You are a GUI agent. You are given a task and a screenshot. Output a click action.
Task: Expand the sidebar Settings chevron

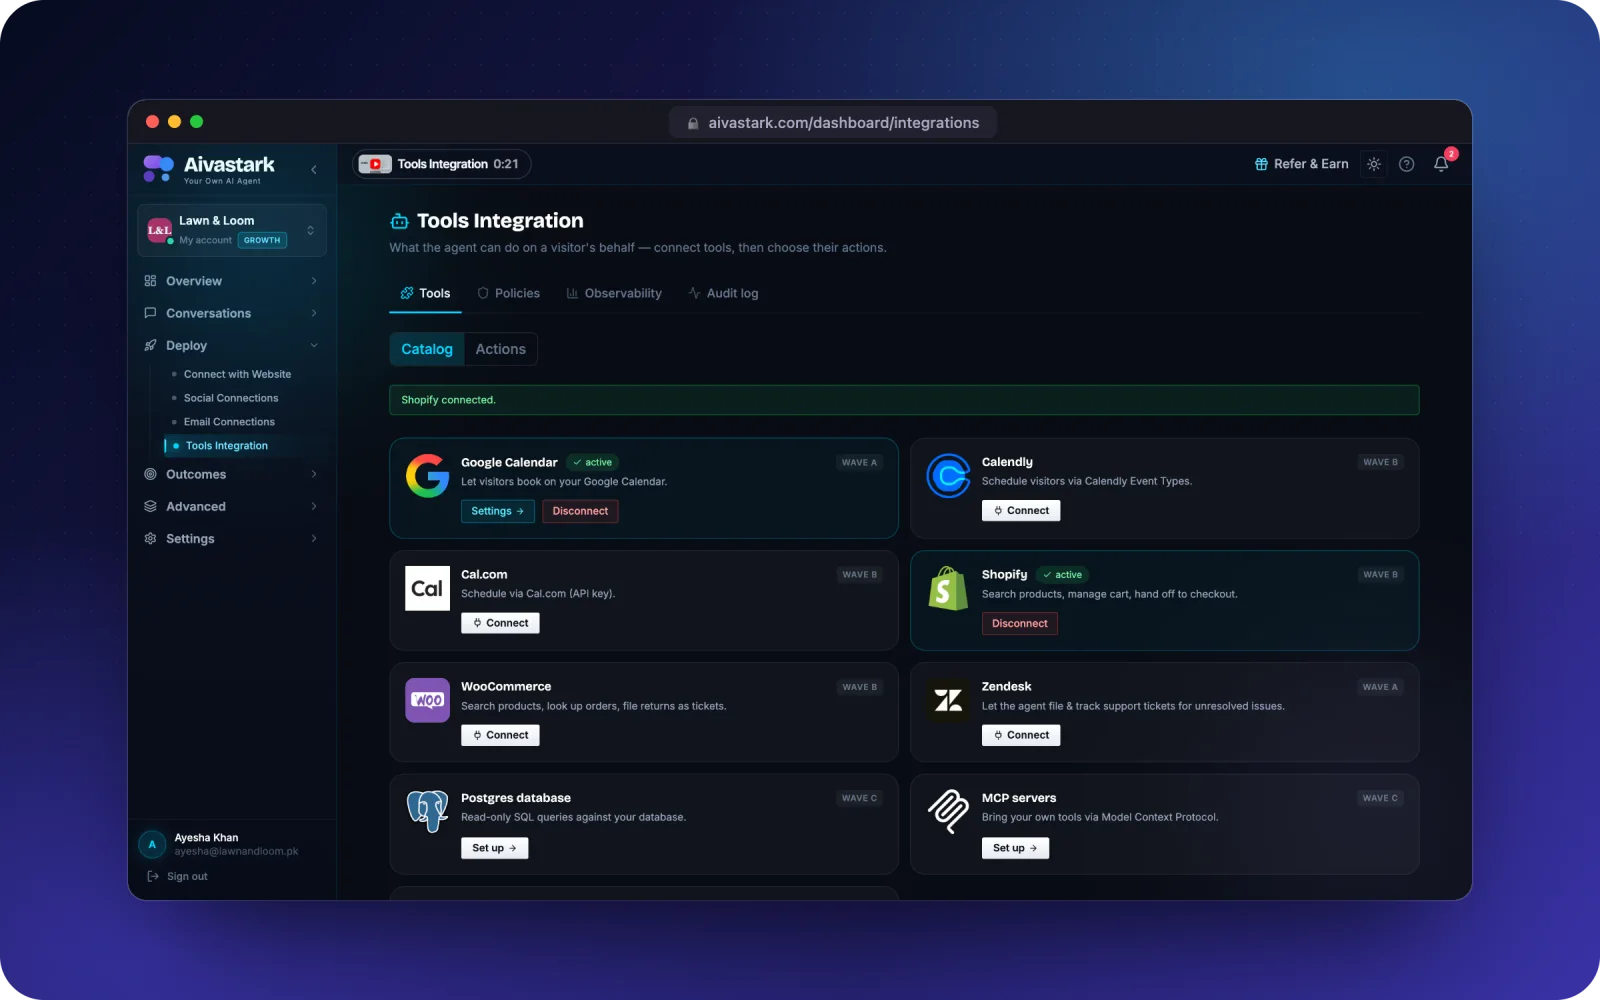pos(314,538)
